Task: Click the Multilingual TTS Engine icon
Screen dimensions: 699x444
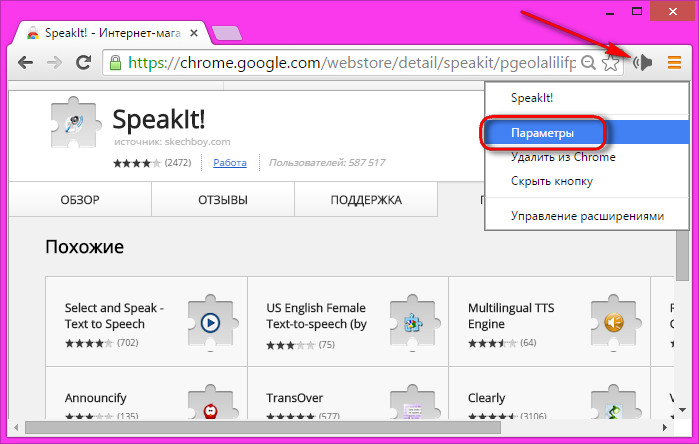Action: pyautogui.click(x=614, y=323)
